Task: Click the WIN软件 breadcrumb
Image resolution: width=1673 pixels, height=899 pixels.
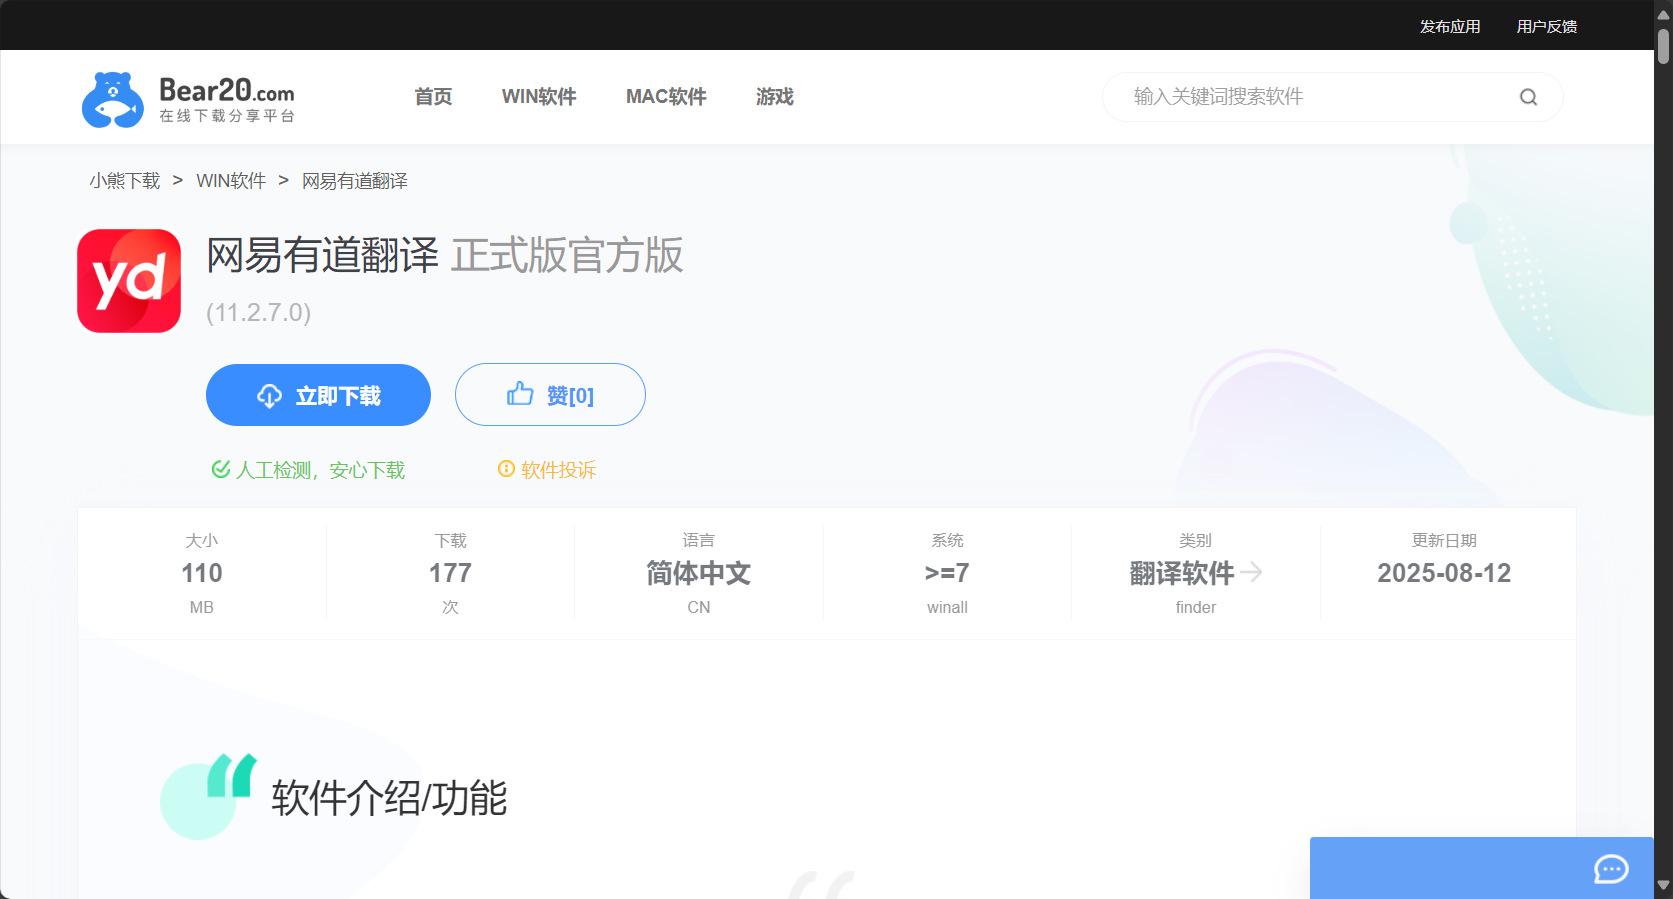Action: pyautogui.click(x=231, y=181)
